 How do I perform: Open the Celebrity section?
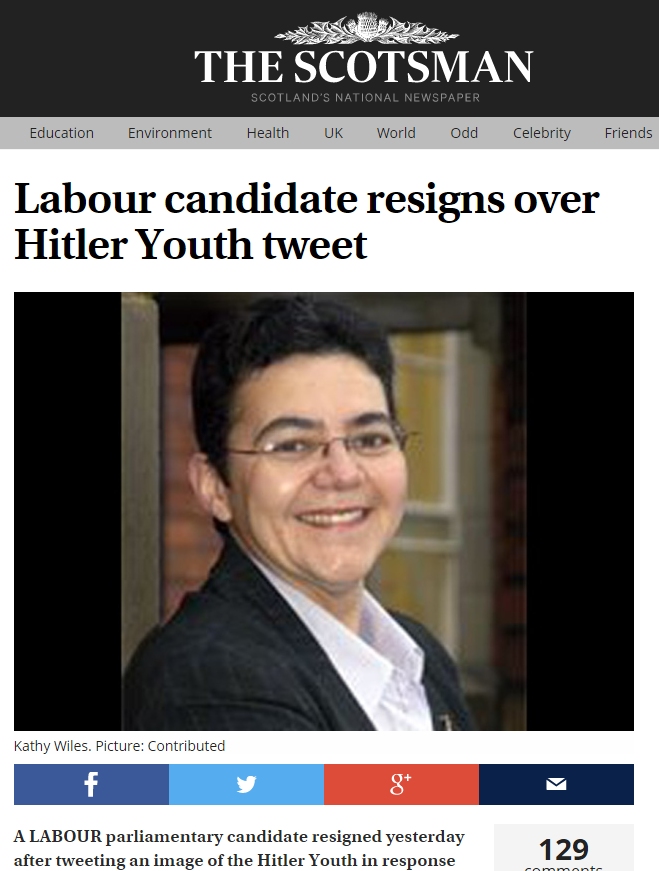click(x=542, y=133)
